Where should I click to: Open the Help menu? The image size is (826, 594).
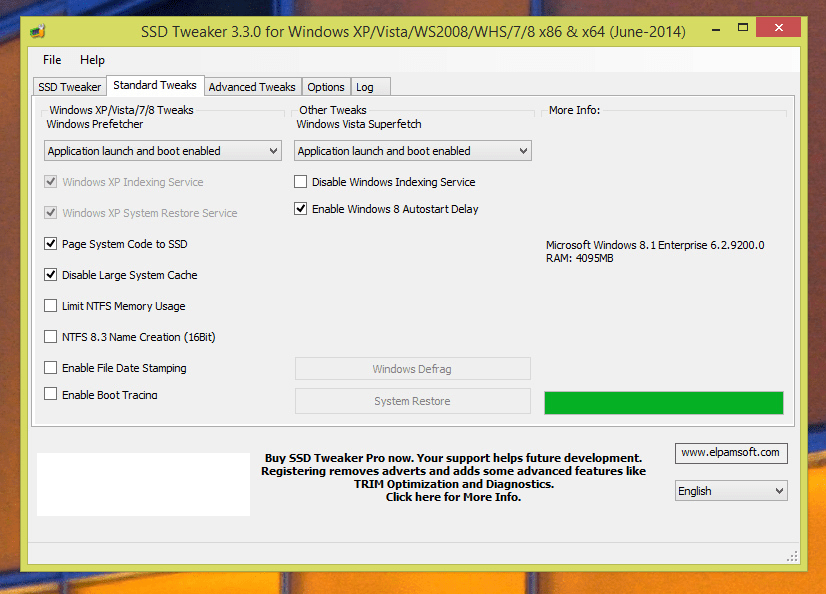pyautogui.click(x=92, y=60)
